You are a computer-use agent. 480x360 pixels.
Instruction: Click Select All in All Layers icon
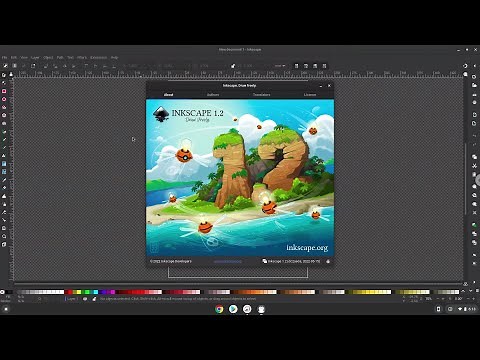pos(14,66)
